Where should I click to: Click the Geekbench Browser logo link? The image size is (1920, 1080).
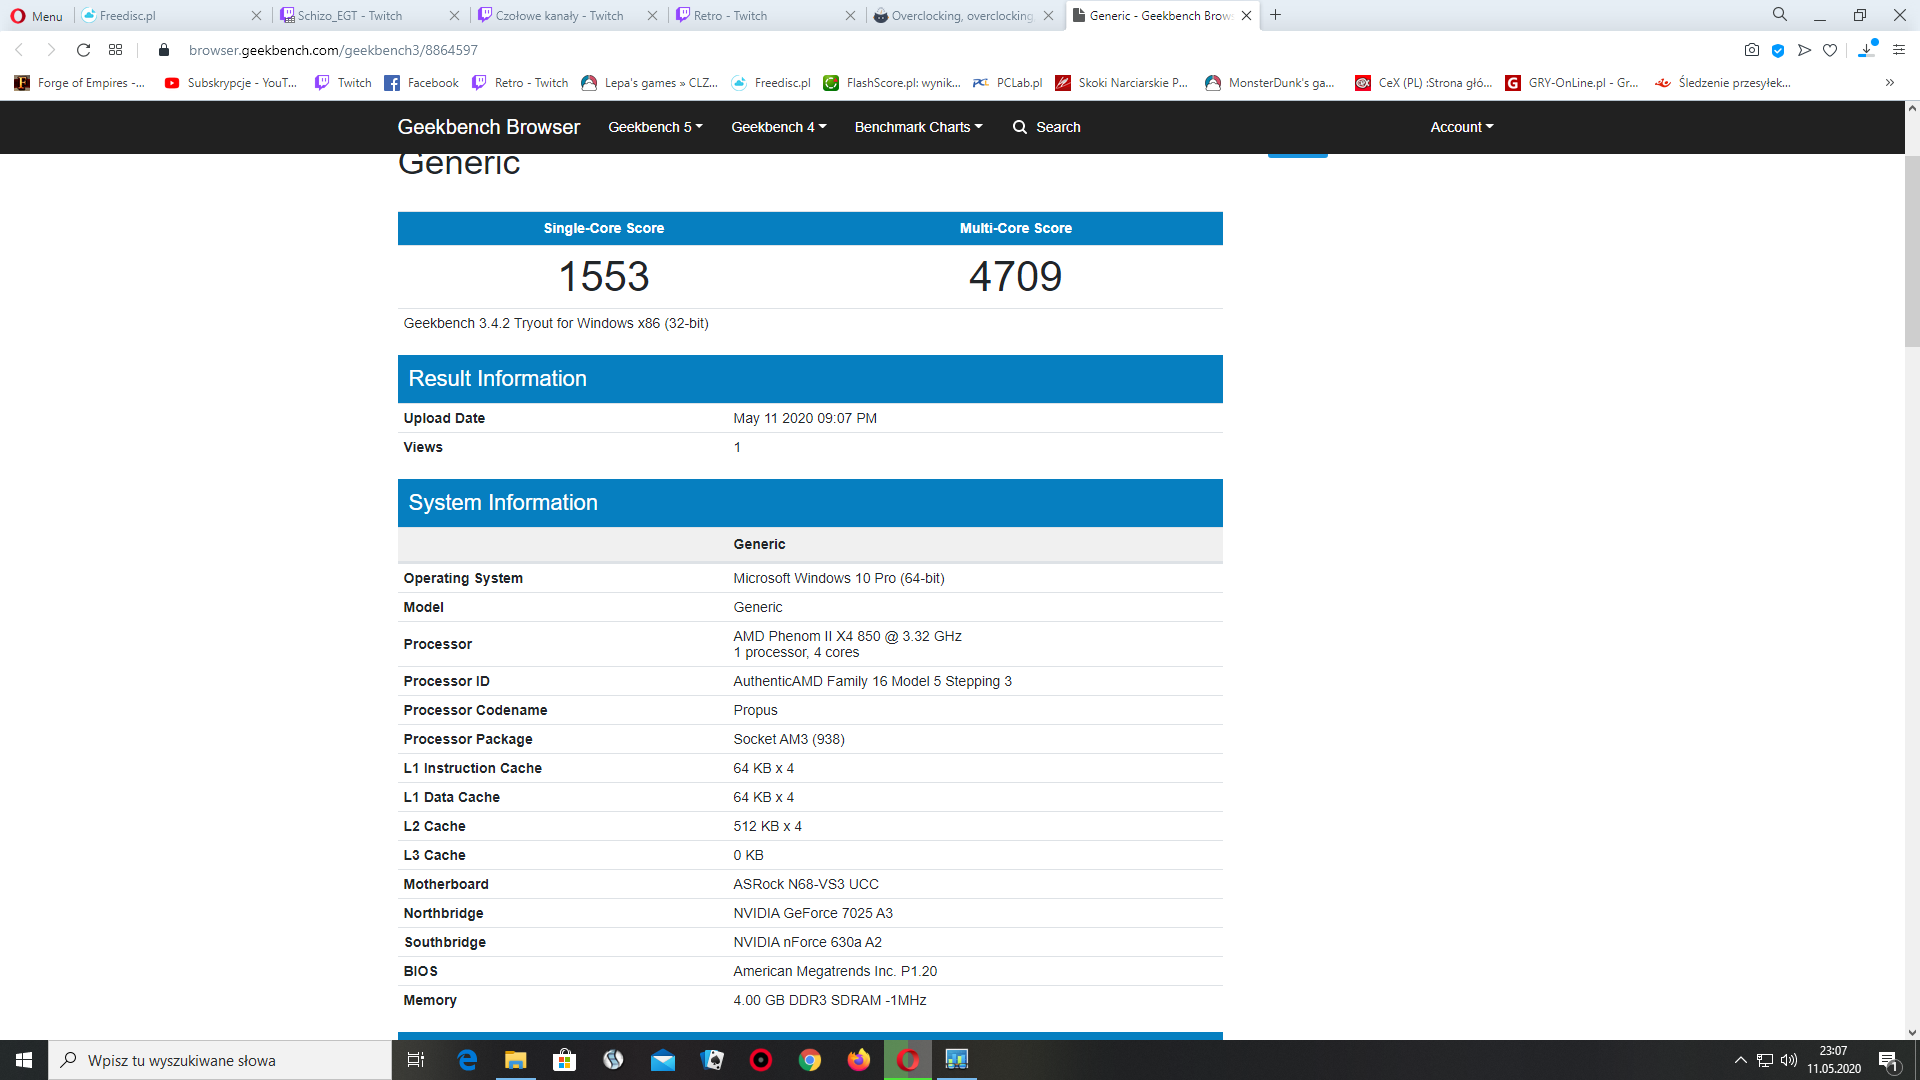pyautogui.click(x=488, y=127)
